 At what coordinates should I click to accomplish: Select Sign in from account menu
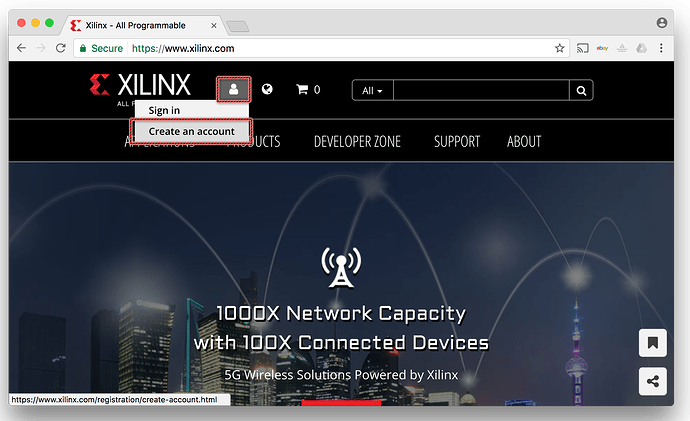pyautogui.click(x=164, y=110)
